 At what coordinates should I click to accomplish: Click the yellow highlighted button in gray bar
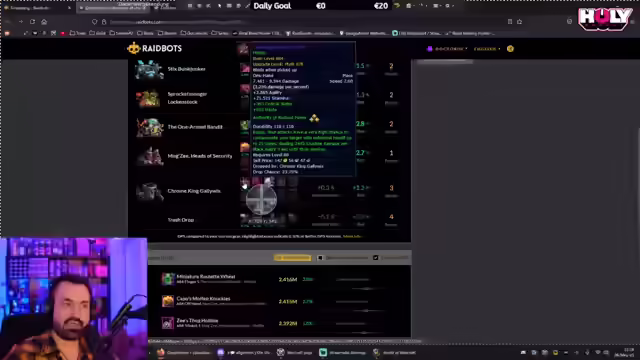coord(293,258)
